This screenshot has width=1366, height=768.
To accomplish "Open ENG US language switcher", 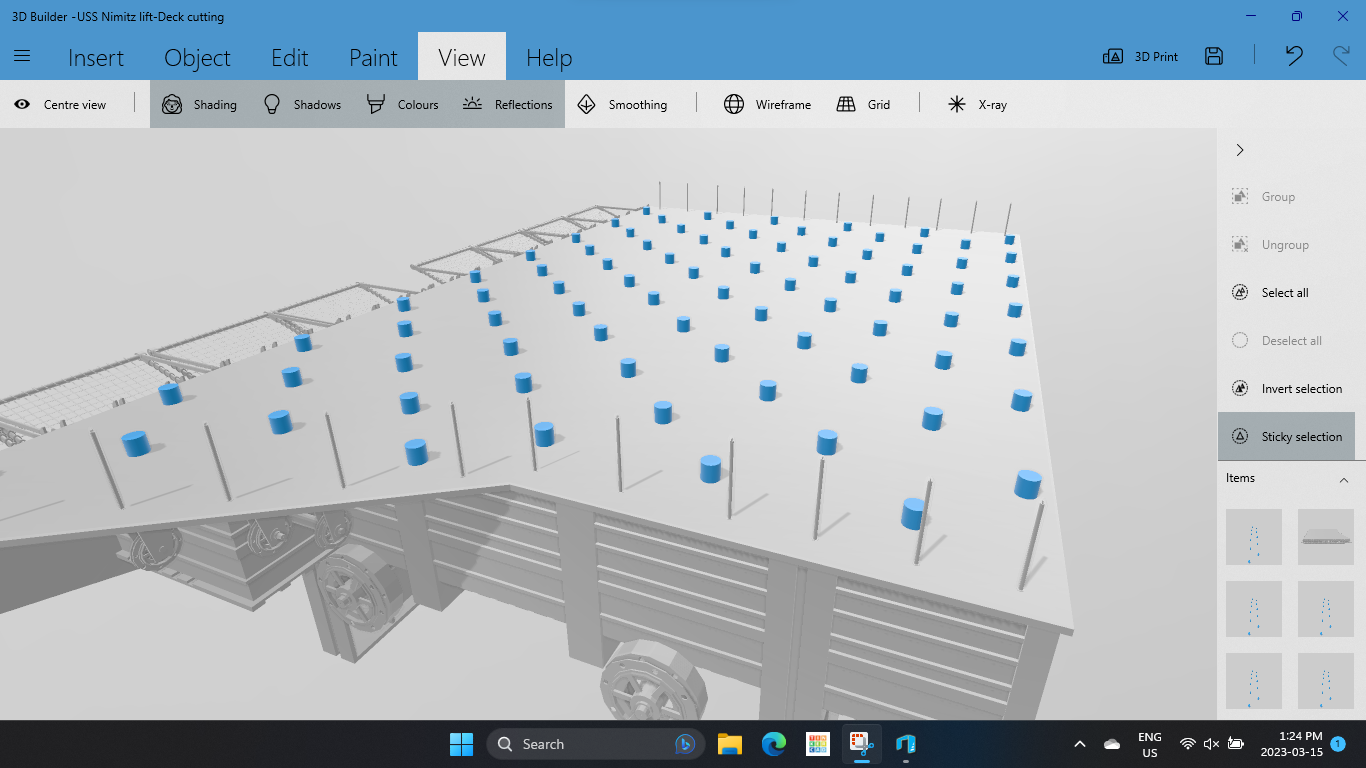I will [1150, 745].
